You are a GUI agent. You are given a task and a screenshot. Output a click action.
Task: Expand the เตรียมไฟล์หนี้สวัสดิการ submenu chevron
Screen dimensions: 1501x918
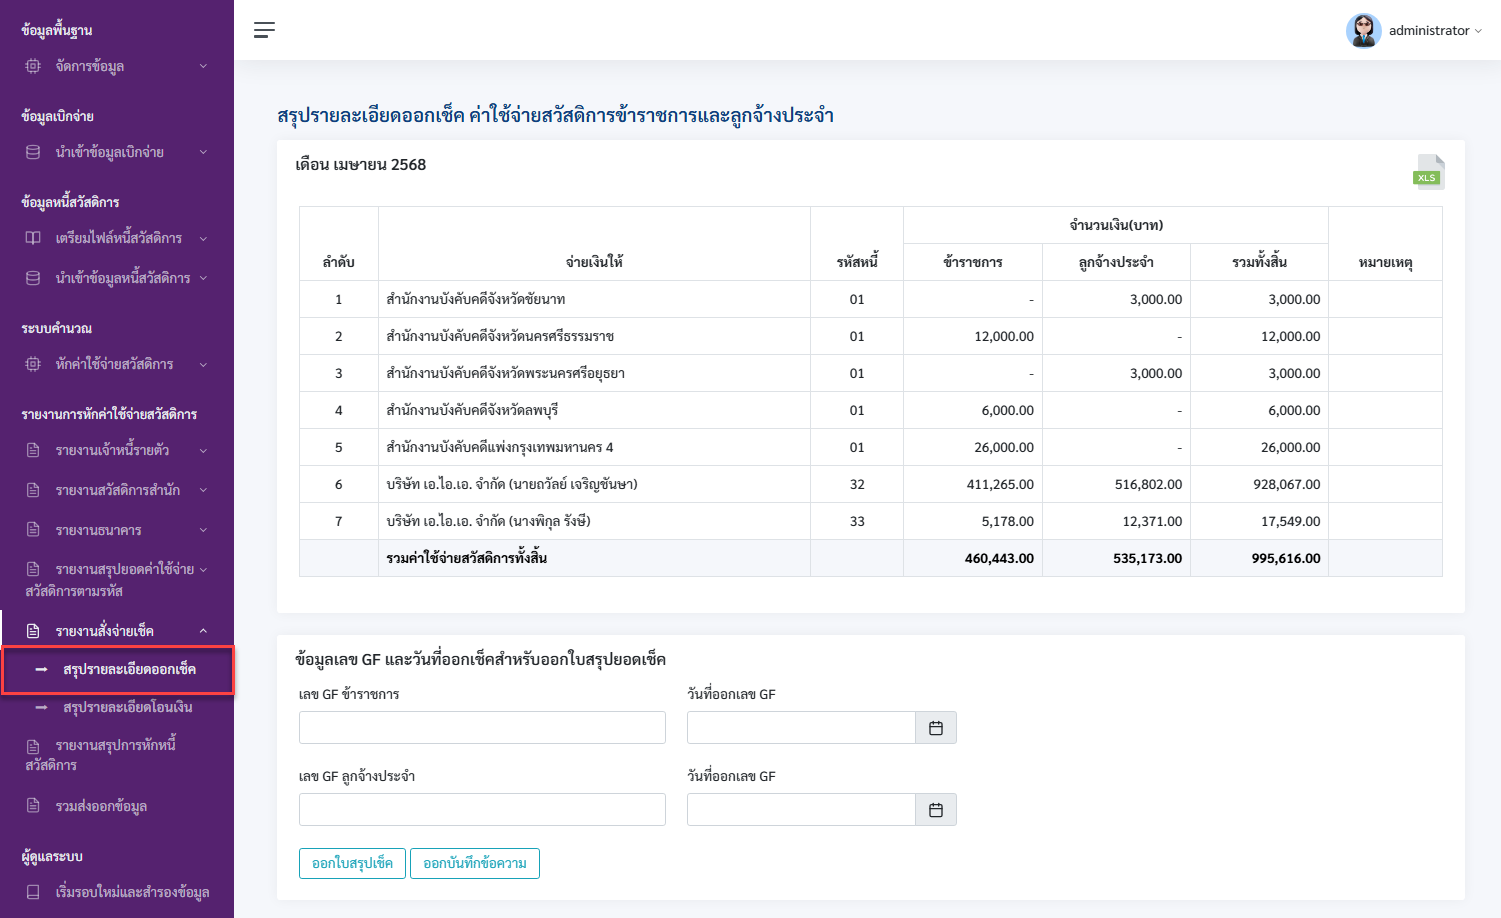click(203, 238)
